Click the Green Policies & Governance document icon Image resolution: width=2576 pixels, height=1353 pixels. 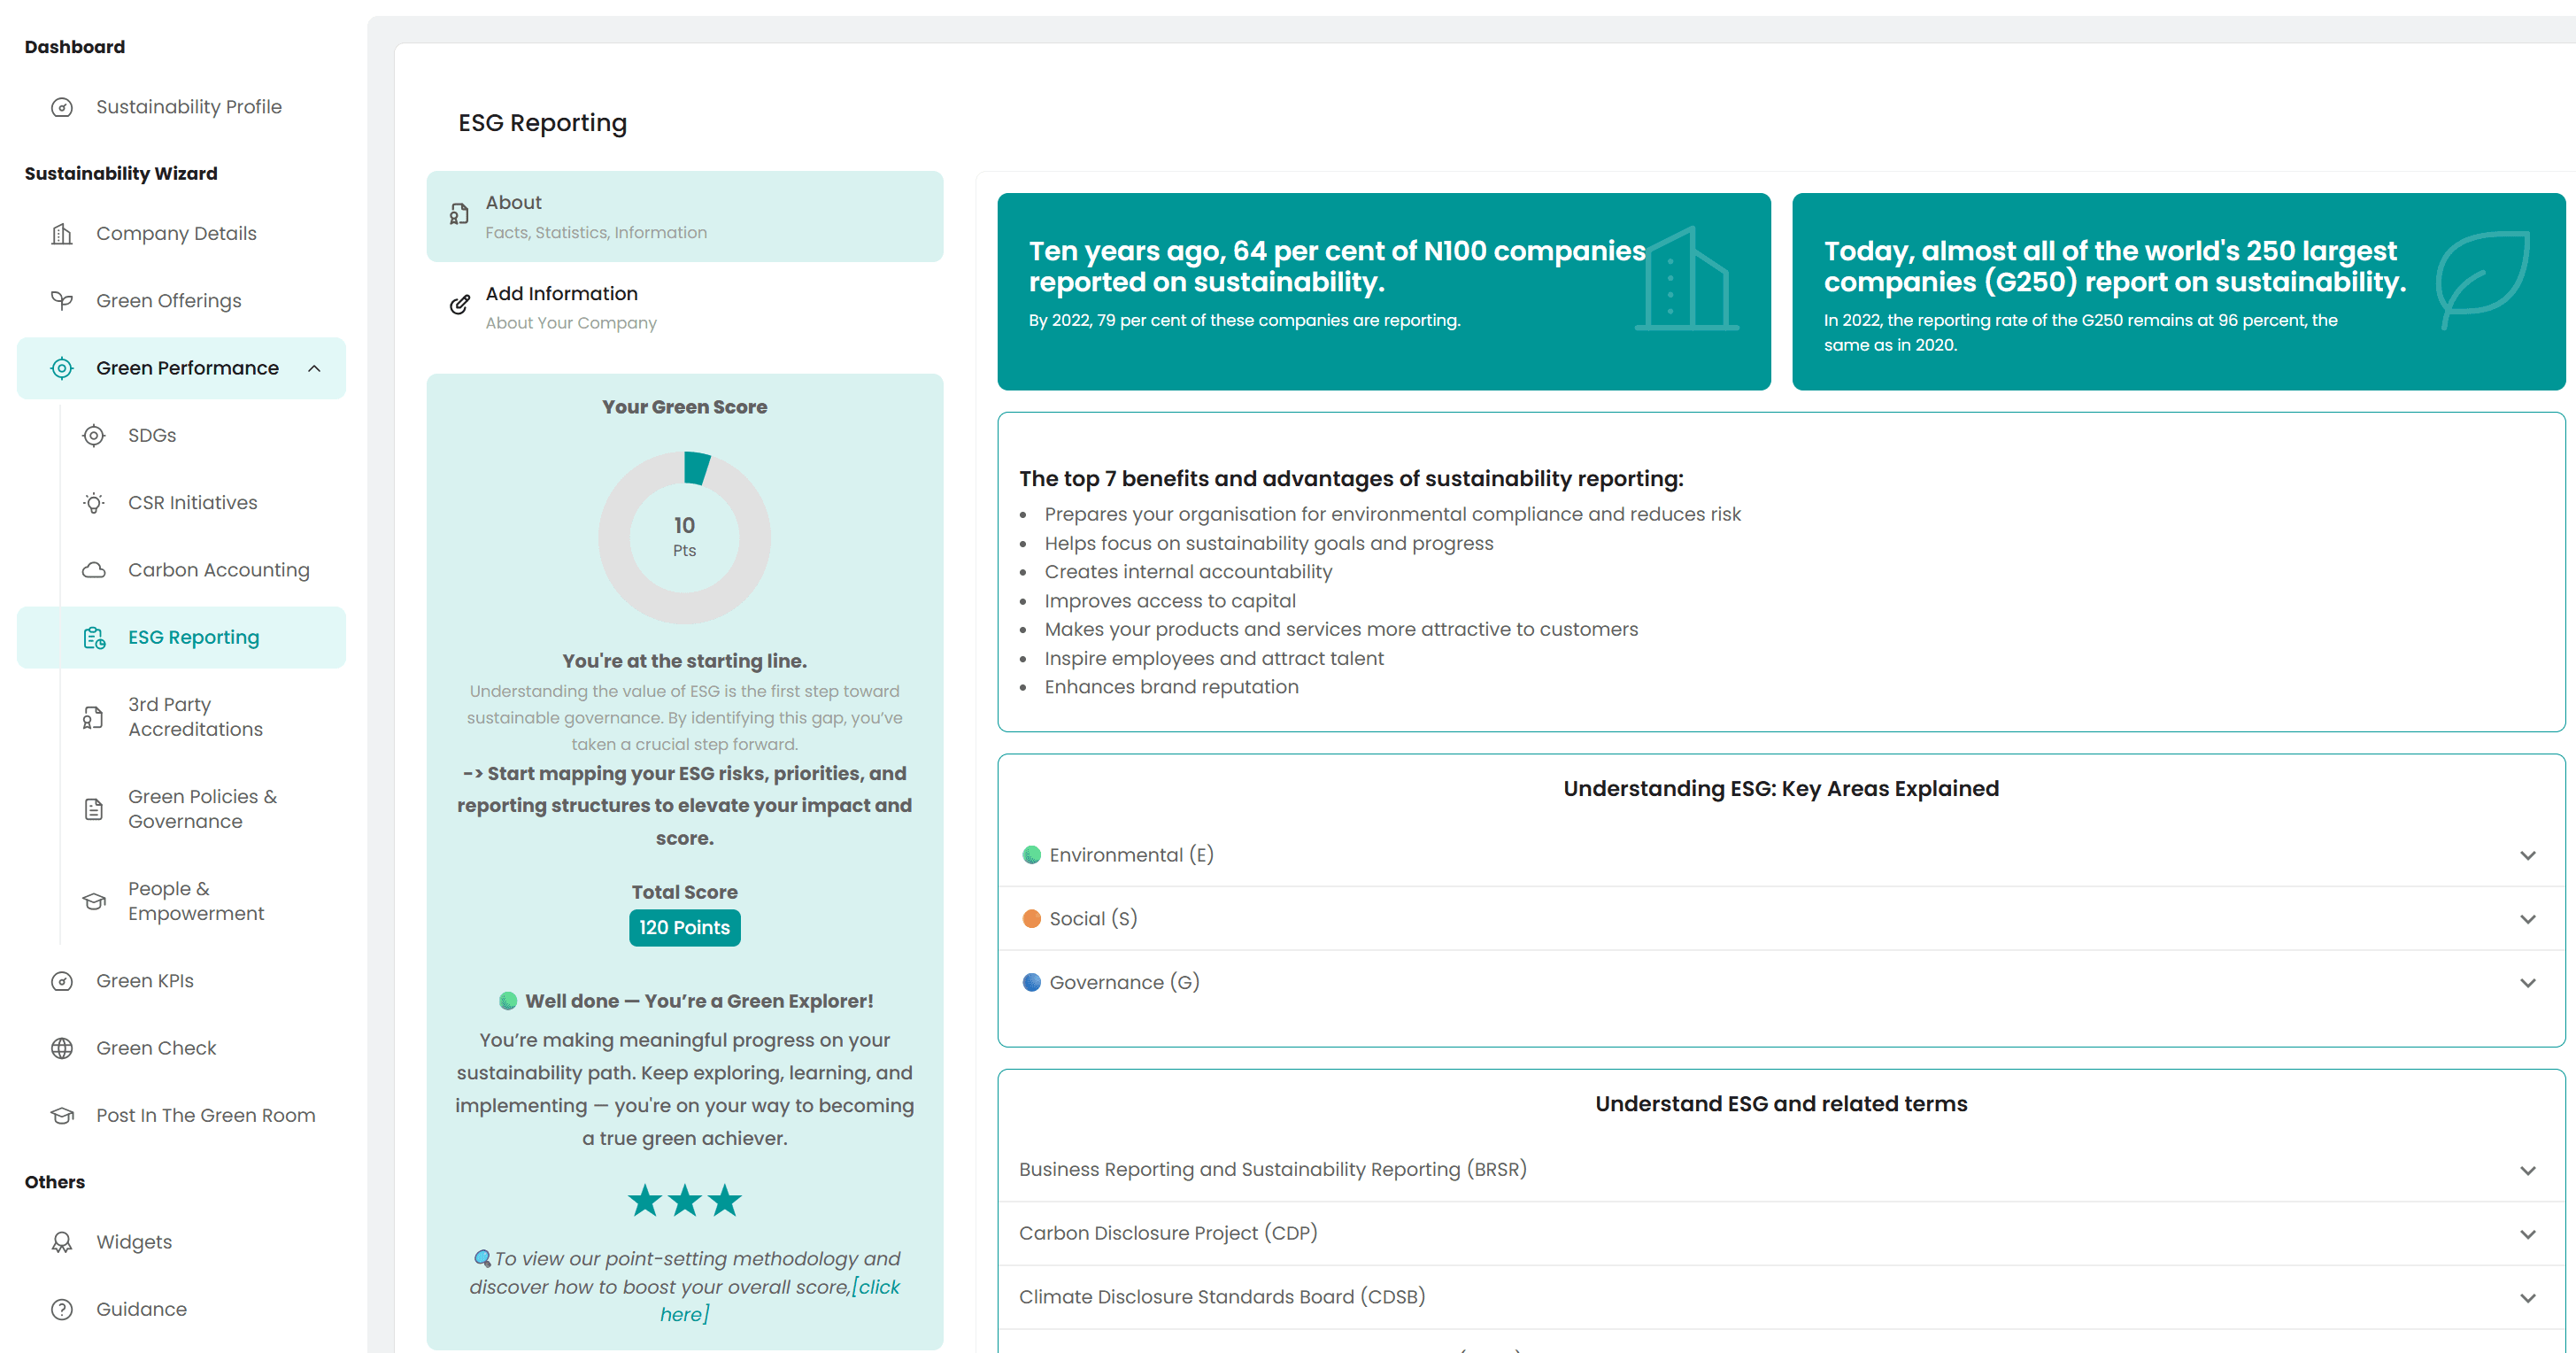point(94,809)
